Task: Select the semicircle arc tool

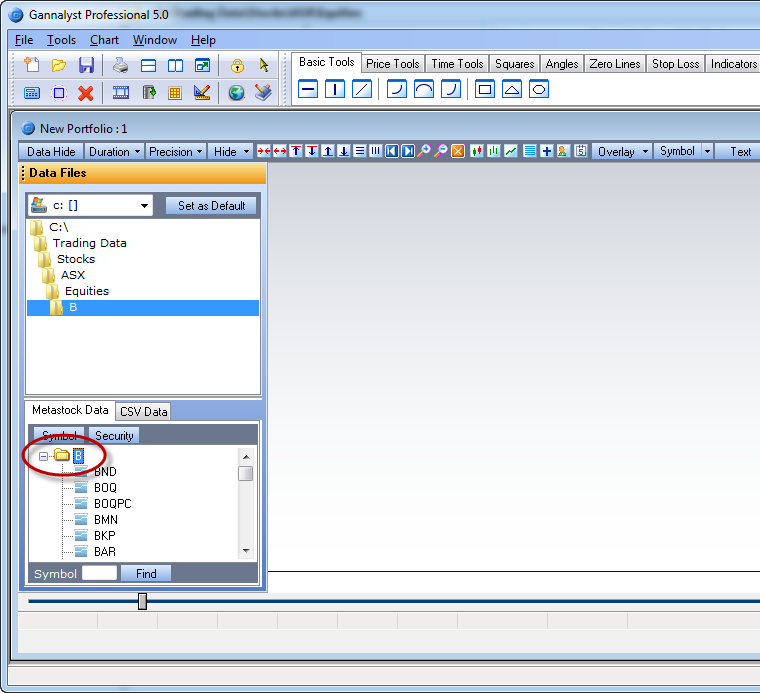Action: pos(424,89)
